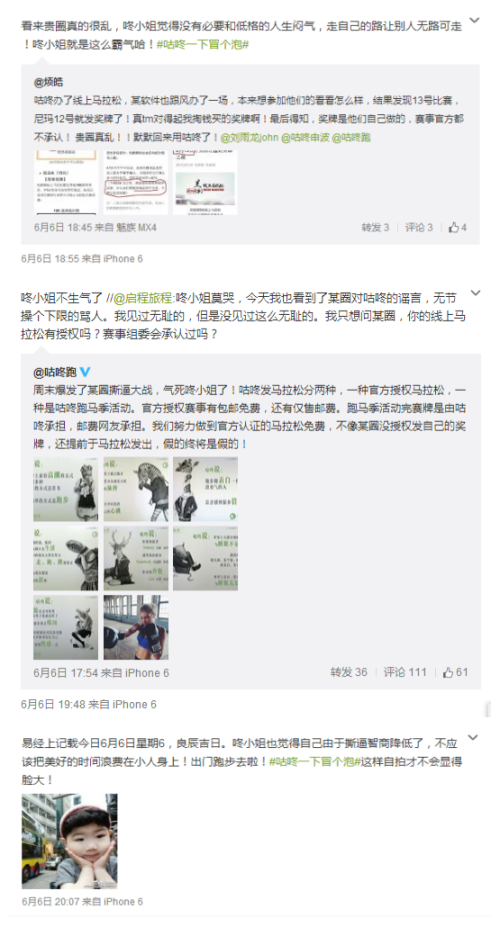Viewport: 500px width, 927px height.
Task: Like the 烦皓 reposted post thumbs-up
Action: pos(457,227)
